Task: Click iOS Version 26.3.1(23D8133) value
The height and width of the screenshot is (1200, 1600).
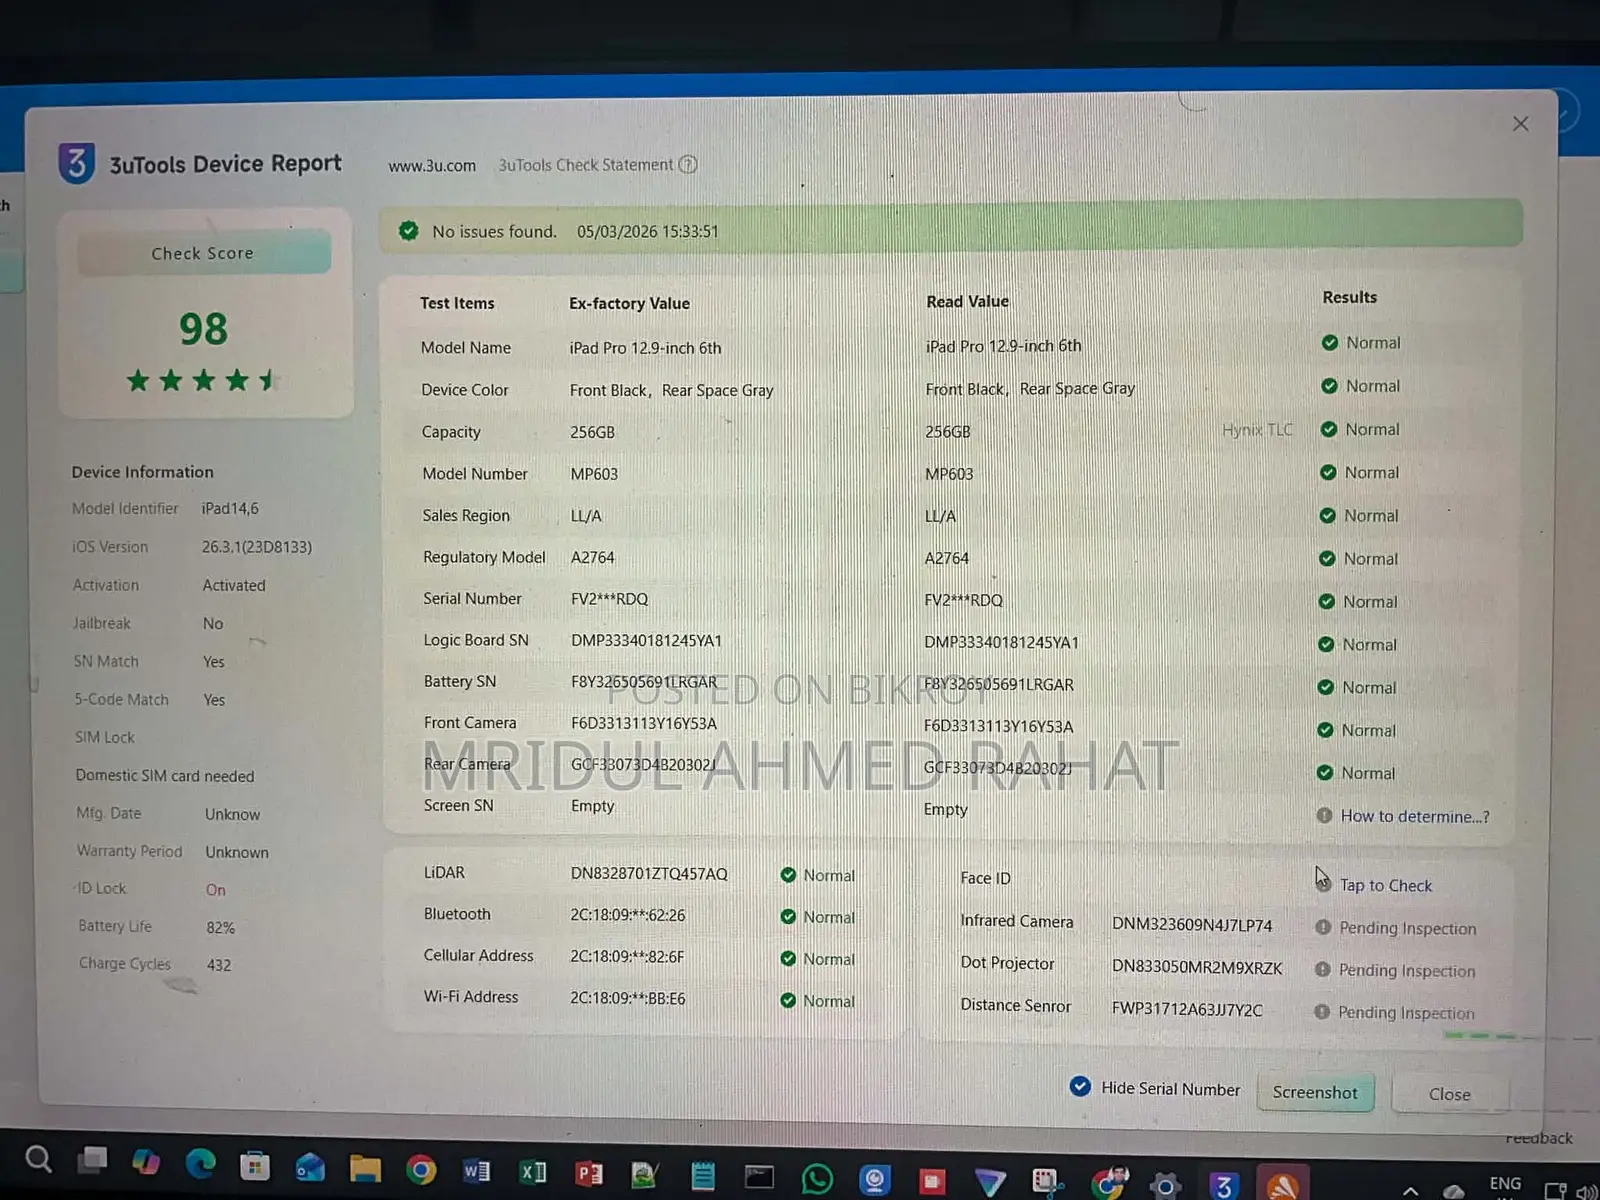Action: [x=257, y=547]
